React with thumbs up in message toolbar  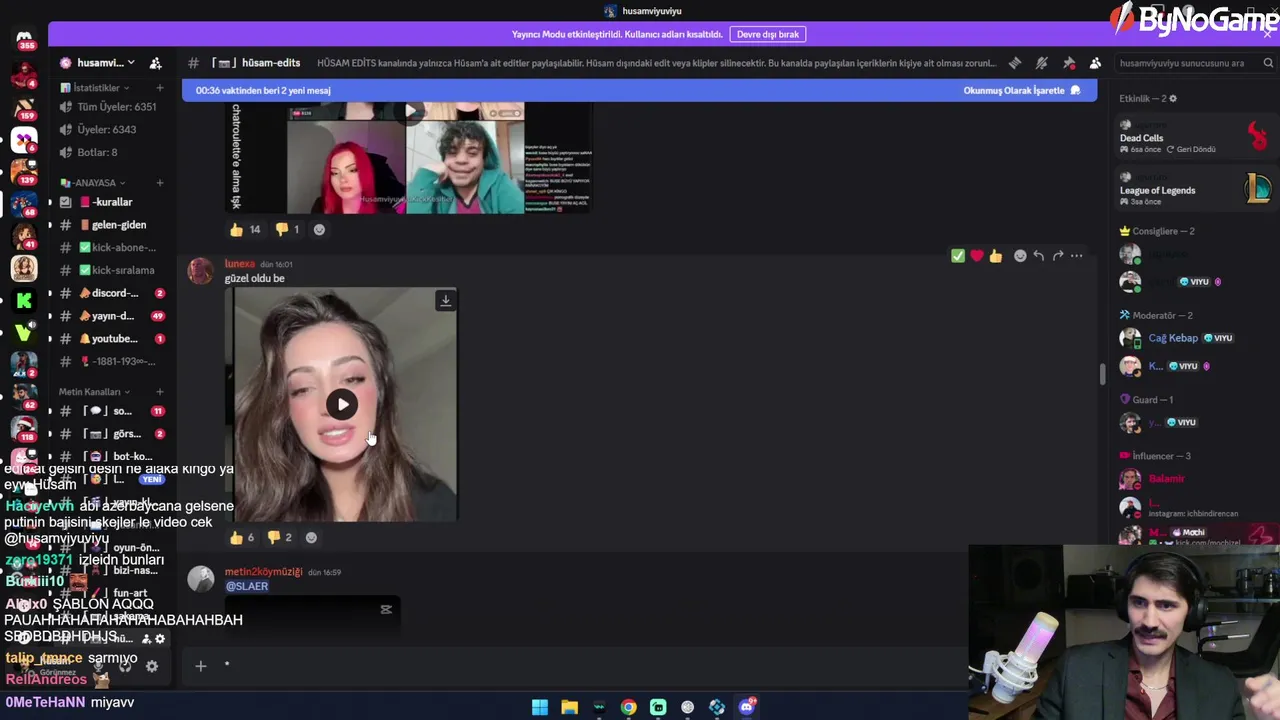(996, 256)
